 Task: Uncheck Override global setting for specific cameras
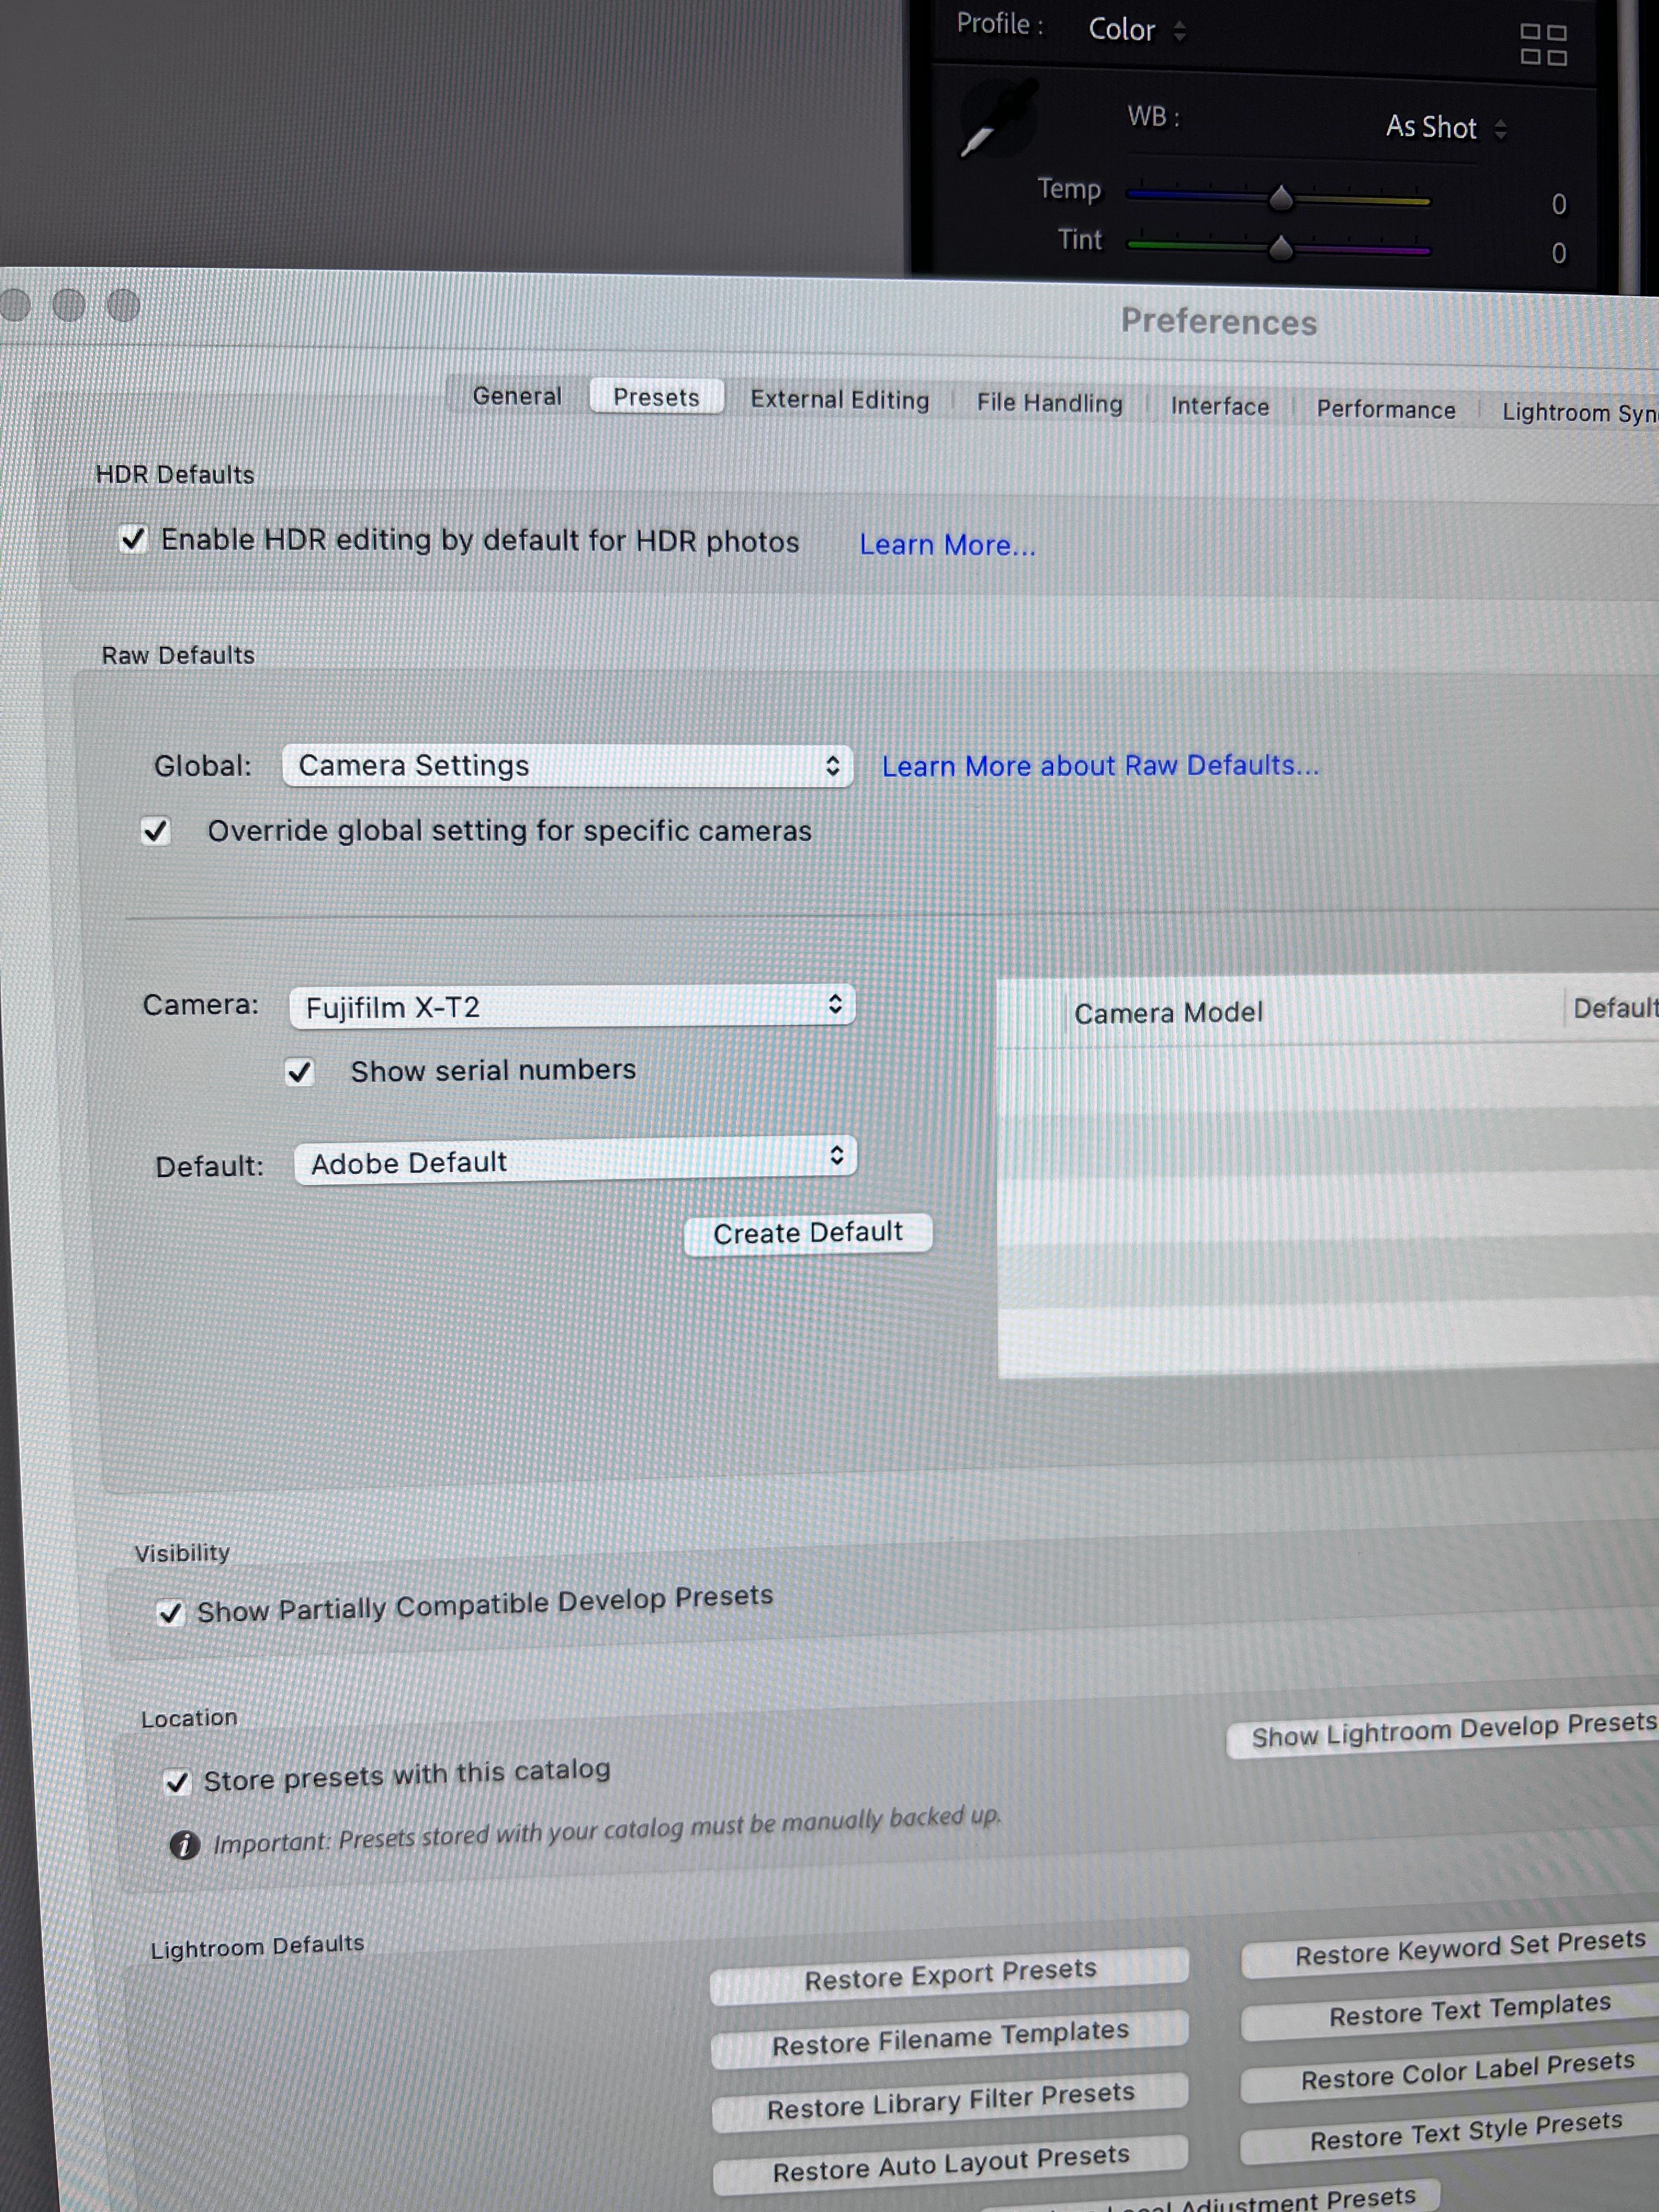pos(155,831)
